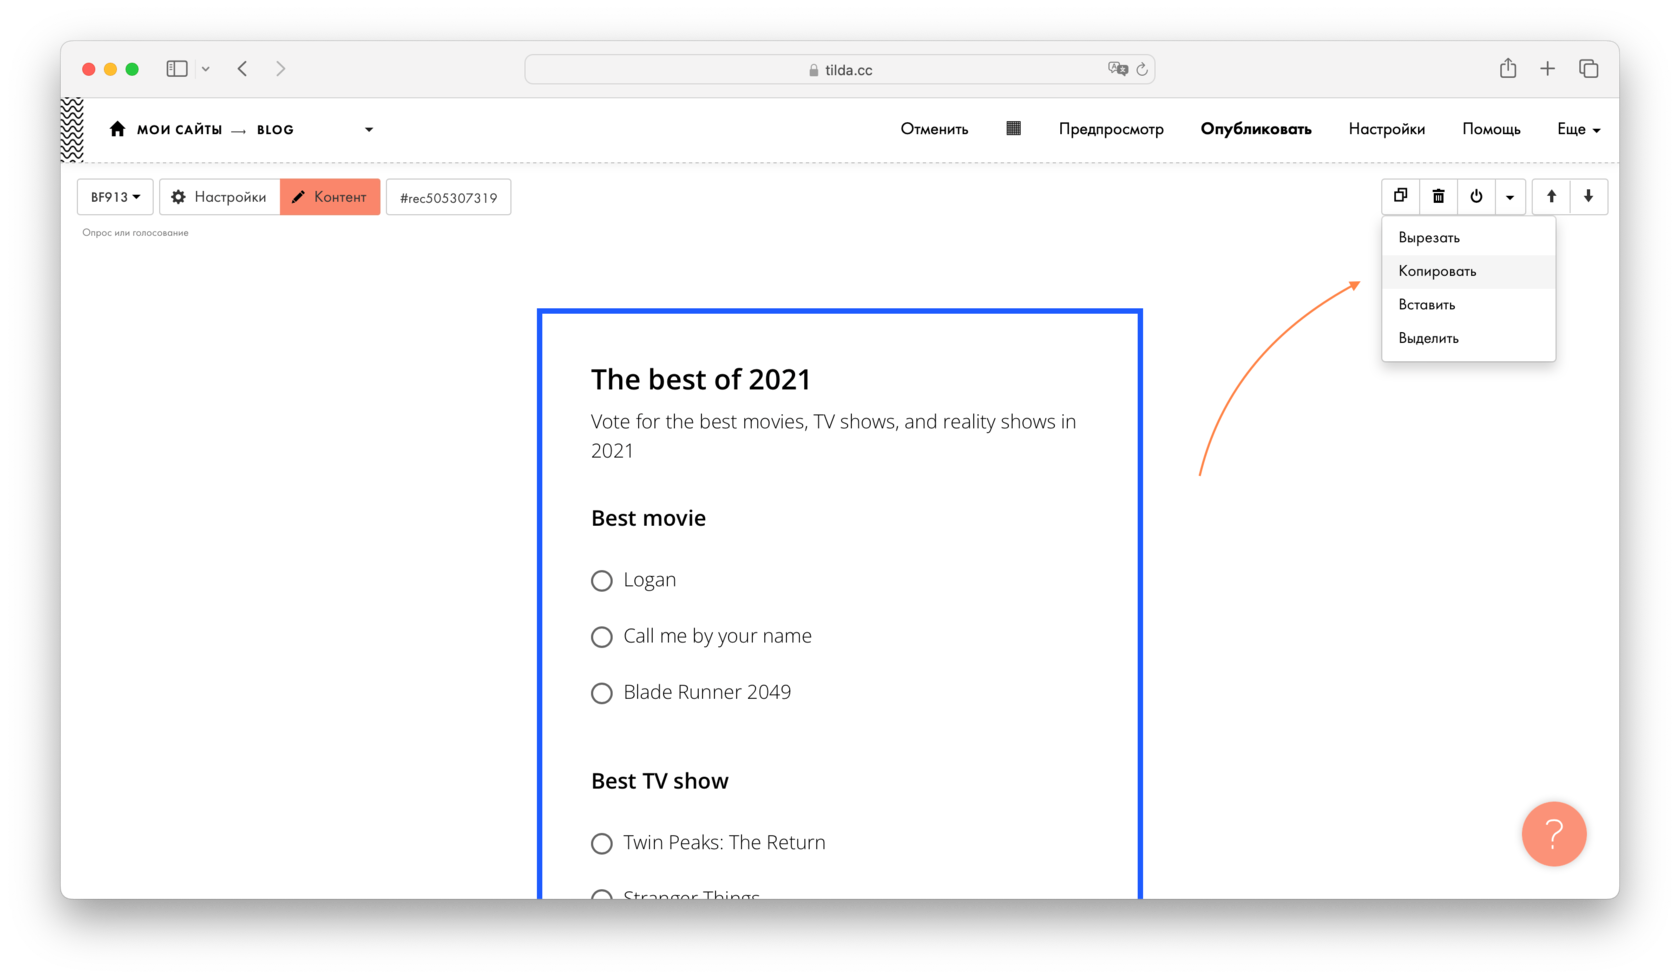
Task: Show Safari tab overview icon
Action: click(x=1588, y=69)
